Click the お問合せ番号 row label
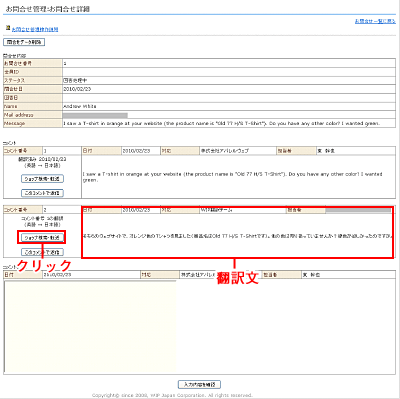This screenshot has width=400, height=399. pyautogui.click(x=33, y=63)
